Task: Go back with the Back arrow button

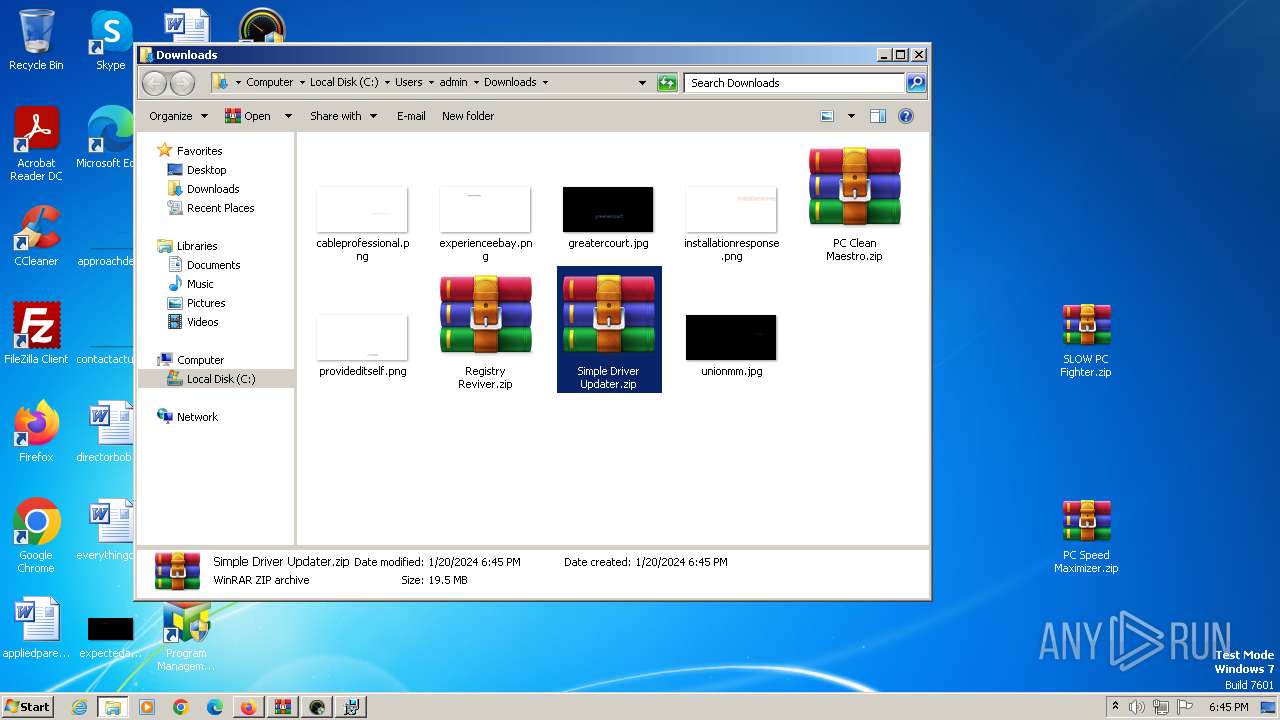Action: pos(154,83)
